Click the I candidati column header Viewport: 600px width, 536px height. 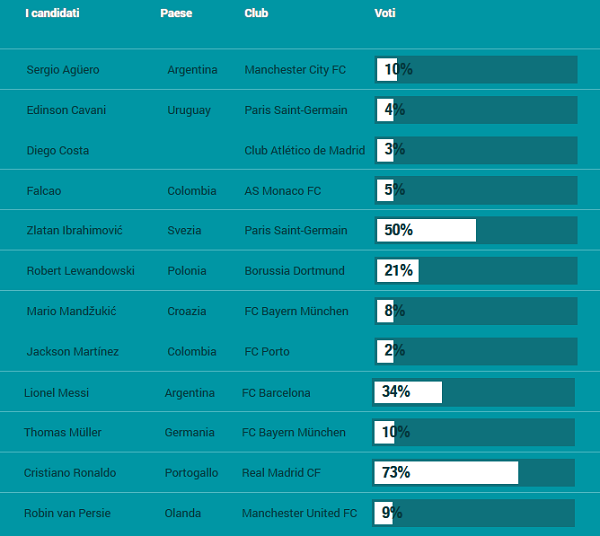(x=52, y=13)
